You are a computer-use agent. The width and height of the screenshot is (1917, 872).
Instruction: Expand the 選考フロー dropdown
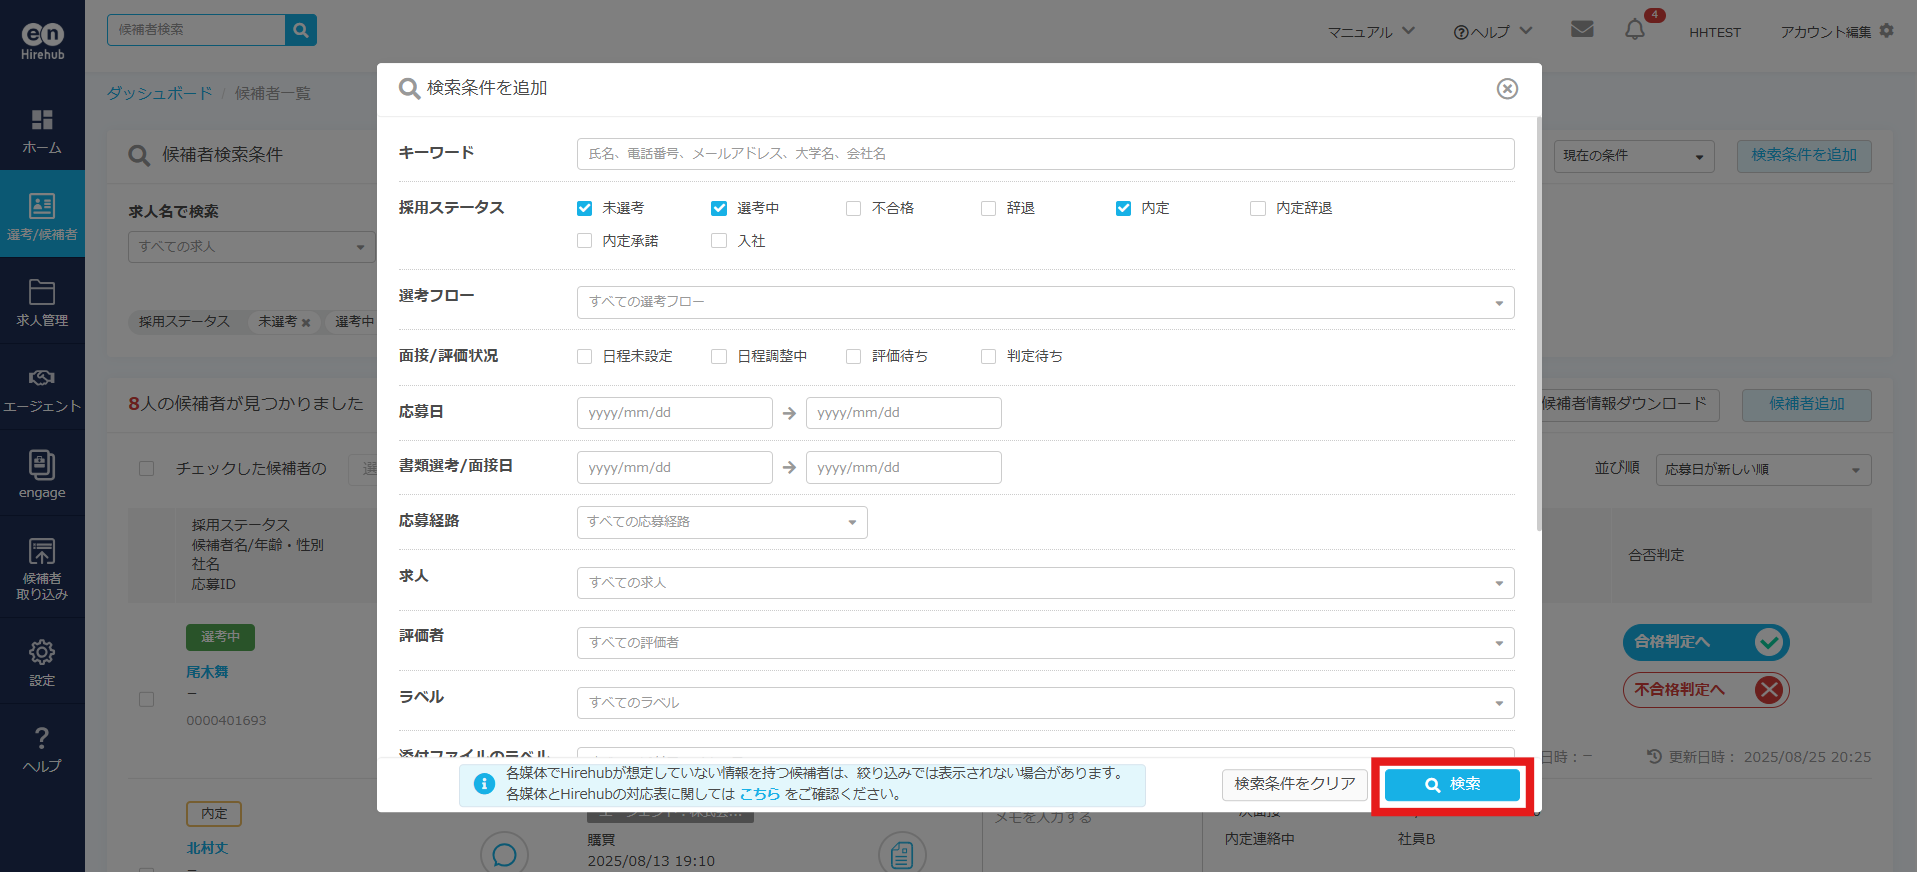coord(1045,302)
